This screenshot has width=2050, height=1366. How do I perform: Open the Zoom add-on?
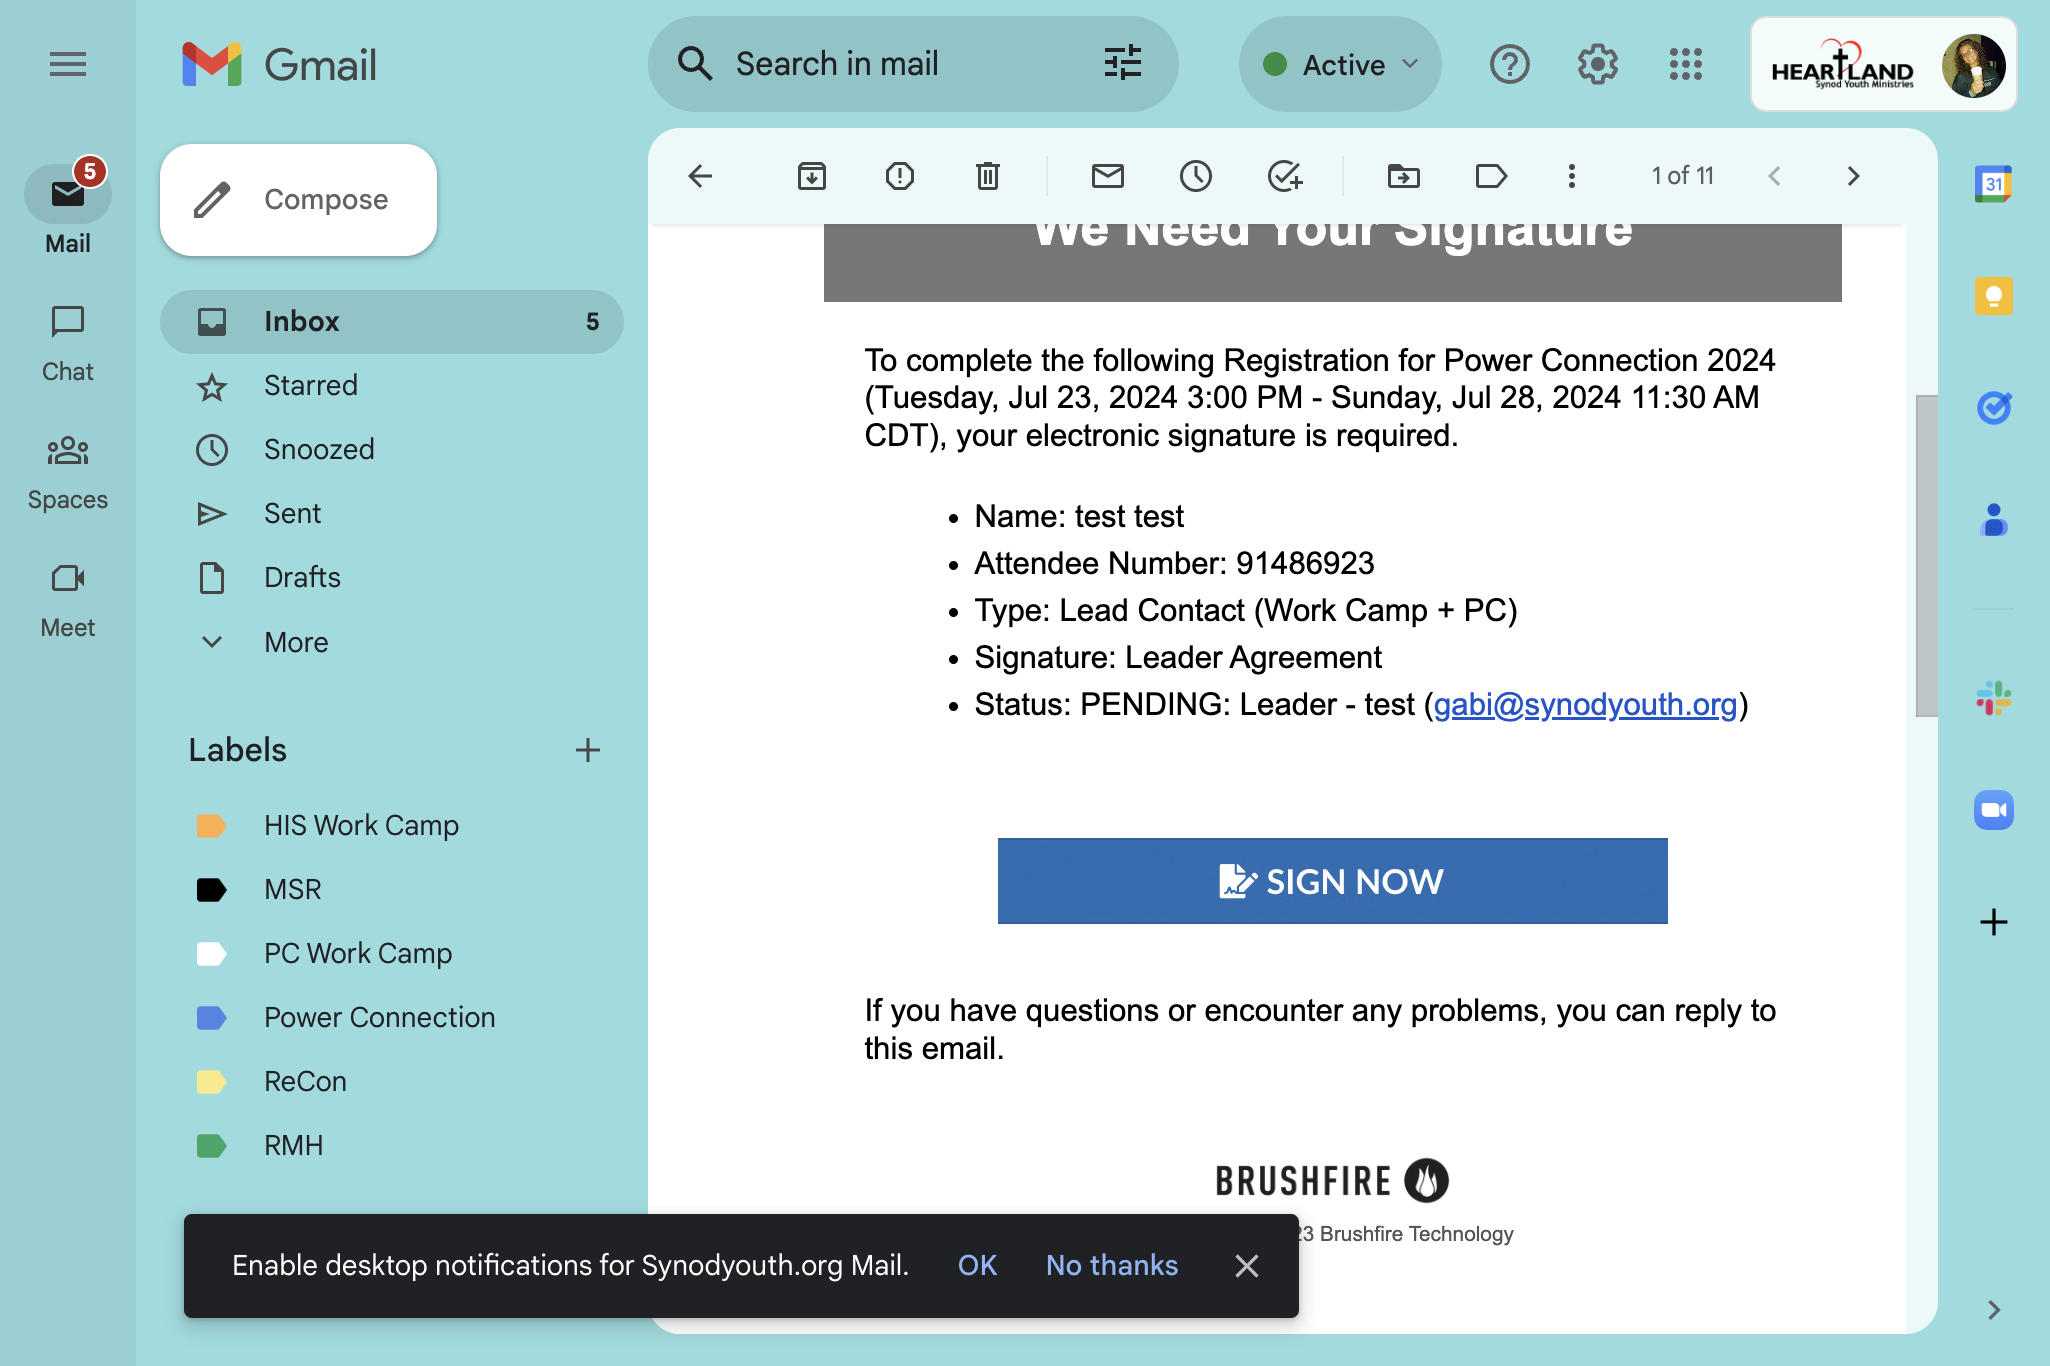[x=1994, y=810]
